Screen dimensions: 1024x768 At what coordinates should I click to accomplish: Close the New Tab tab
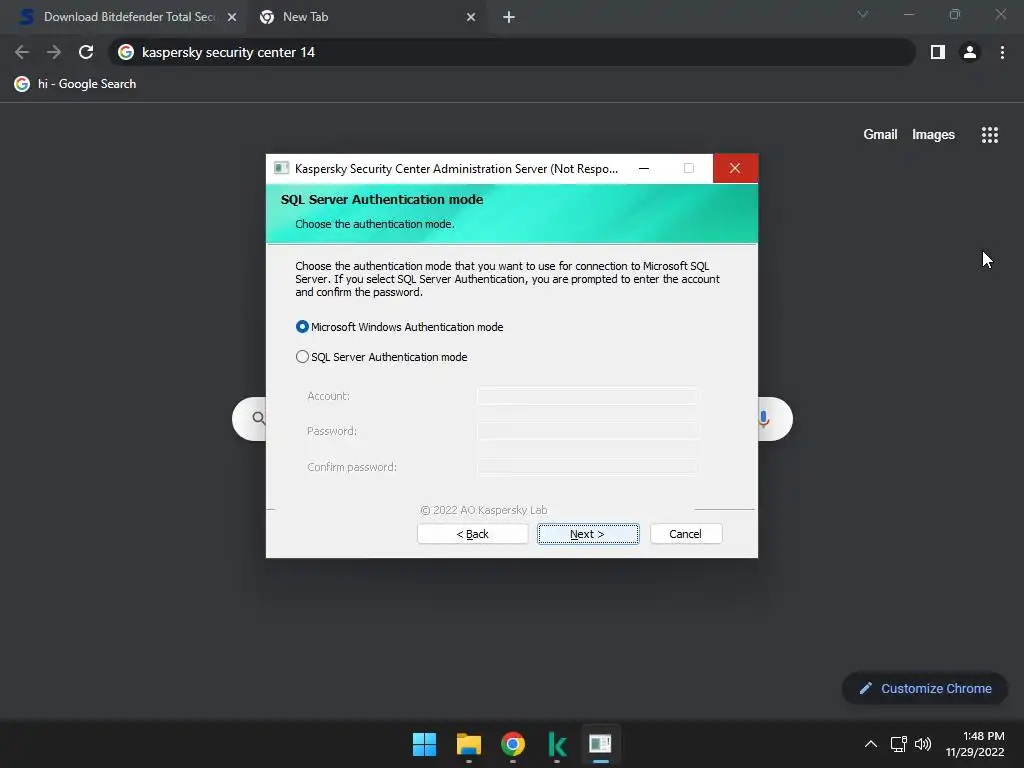click(471, 17)
